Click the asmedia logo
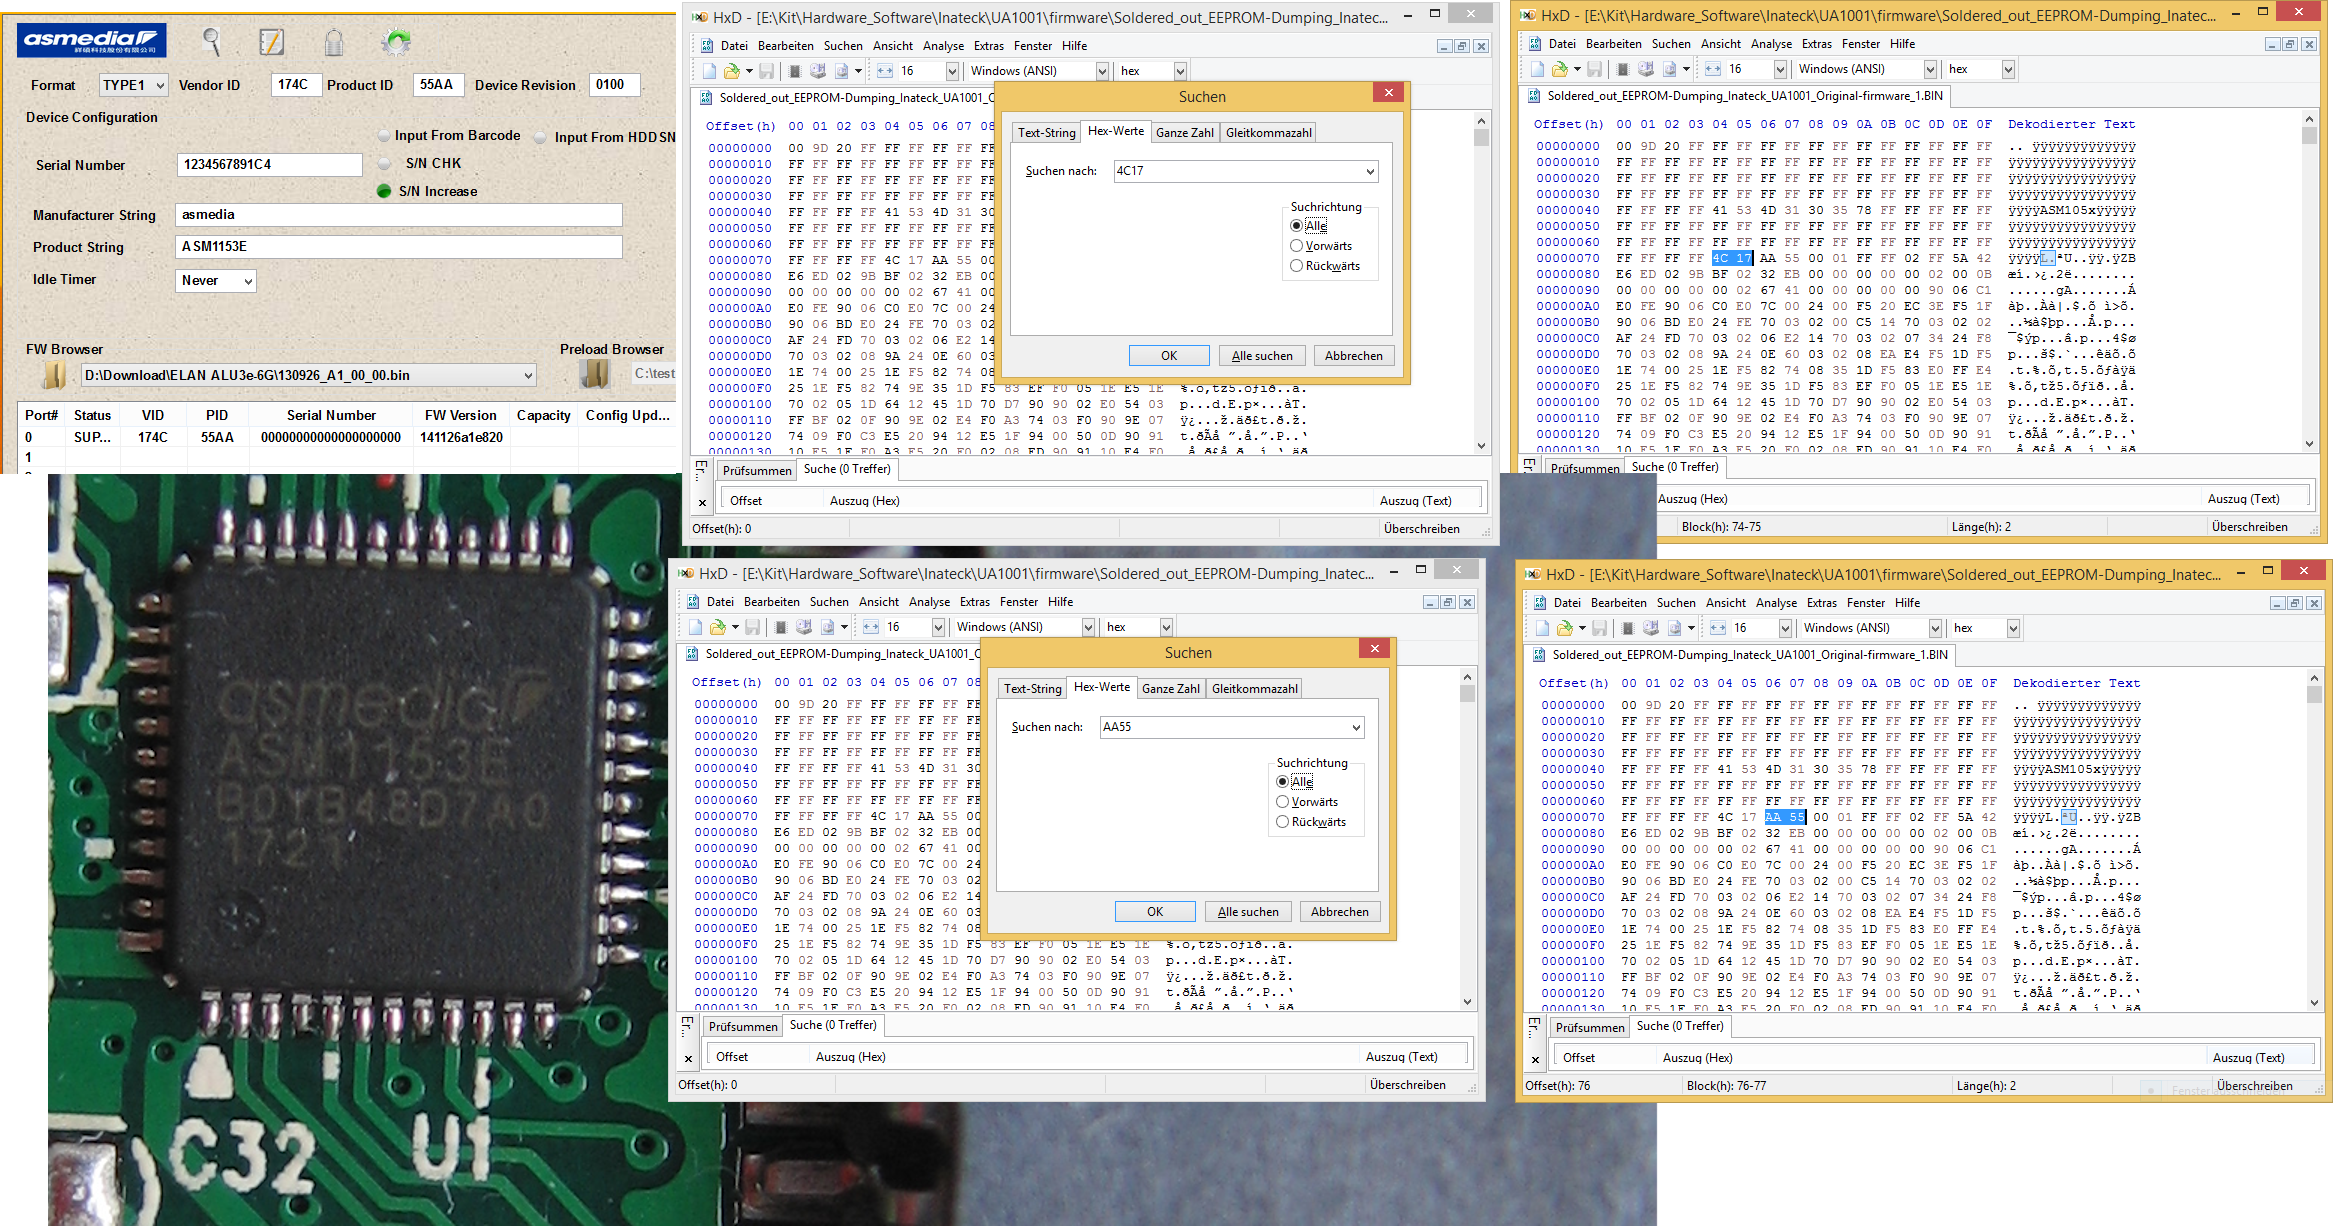Image resolution: width=2333 pixels, height=1226 pixels. 91,40
